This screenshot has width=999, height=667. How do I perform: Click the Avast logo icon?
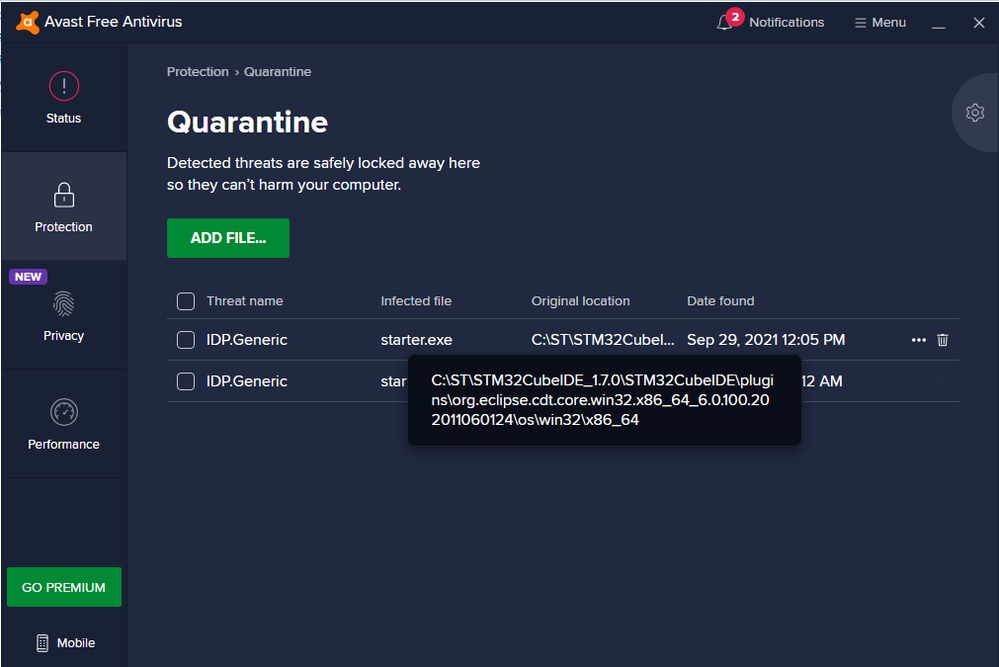(x=27, y=22)
